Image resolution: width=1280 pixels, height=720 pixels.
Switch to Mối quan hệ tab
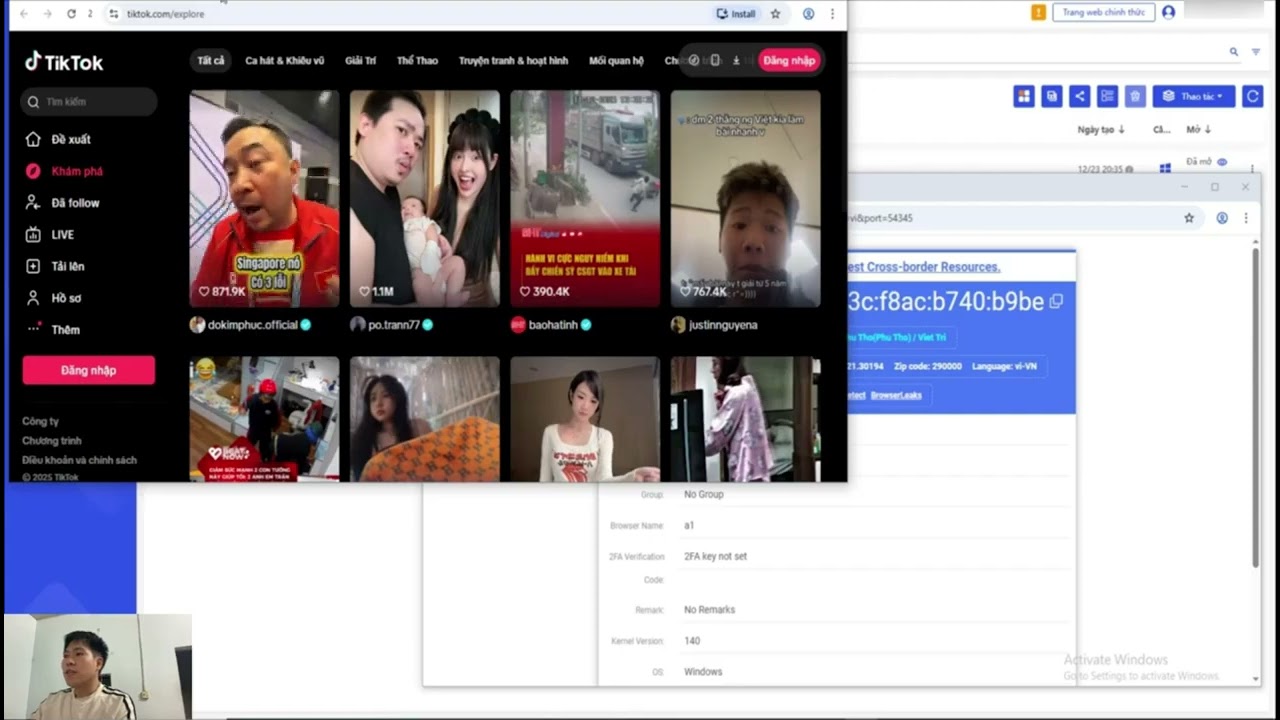pos(616,61)
